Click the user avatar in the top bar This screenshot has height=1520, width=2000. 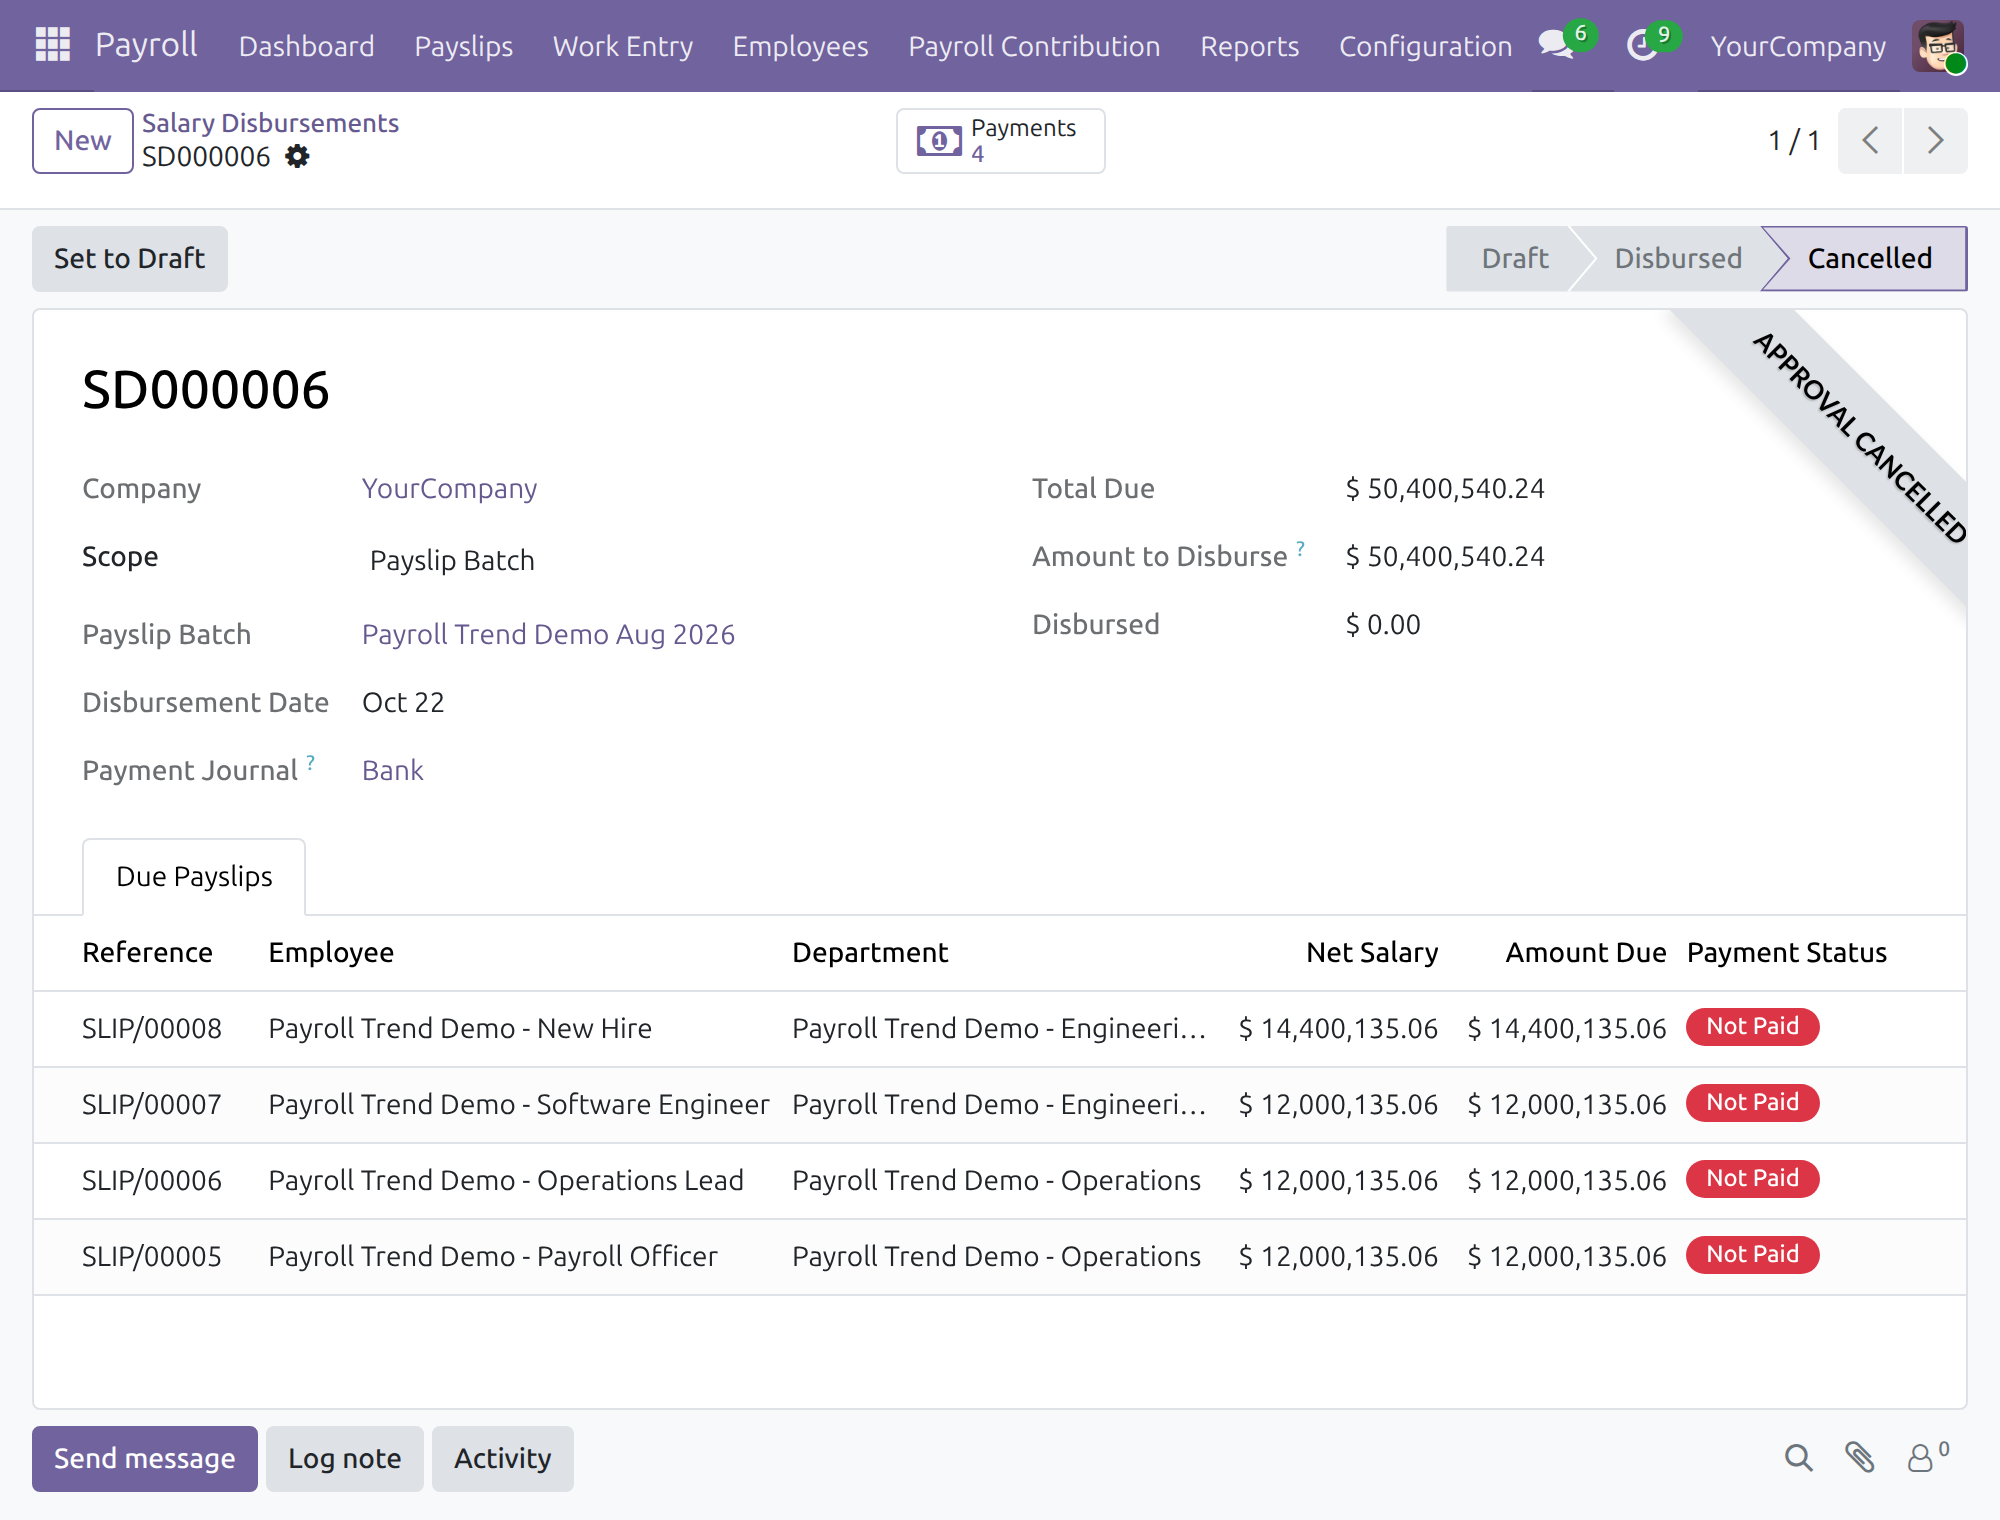pos(1937,45)
